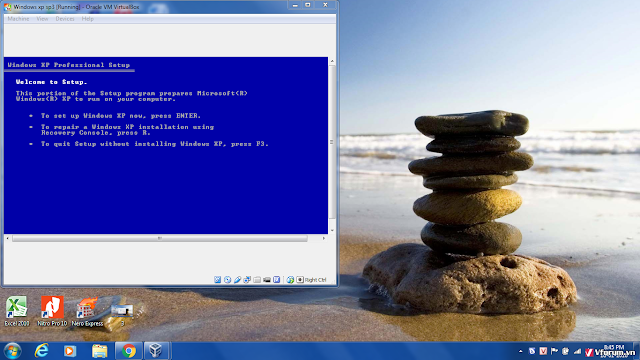
Task: Open Action Center flag tray icon
Action: [554, 351]
